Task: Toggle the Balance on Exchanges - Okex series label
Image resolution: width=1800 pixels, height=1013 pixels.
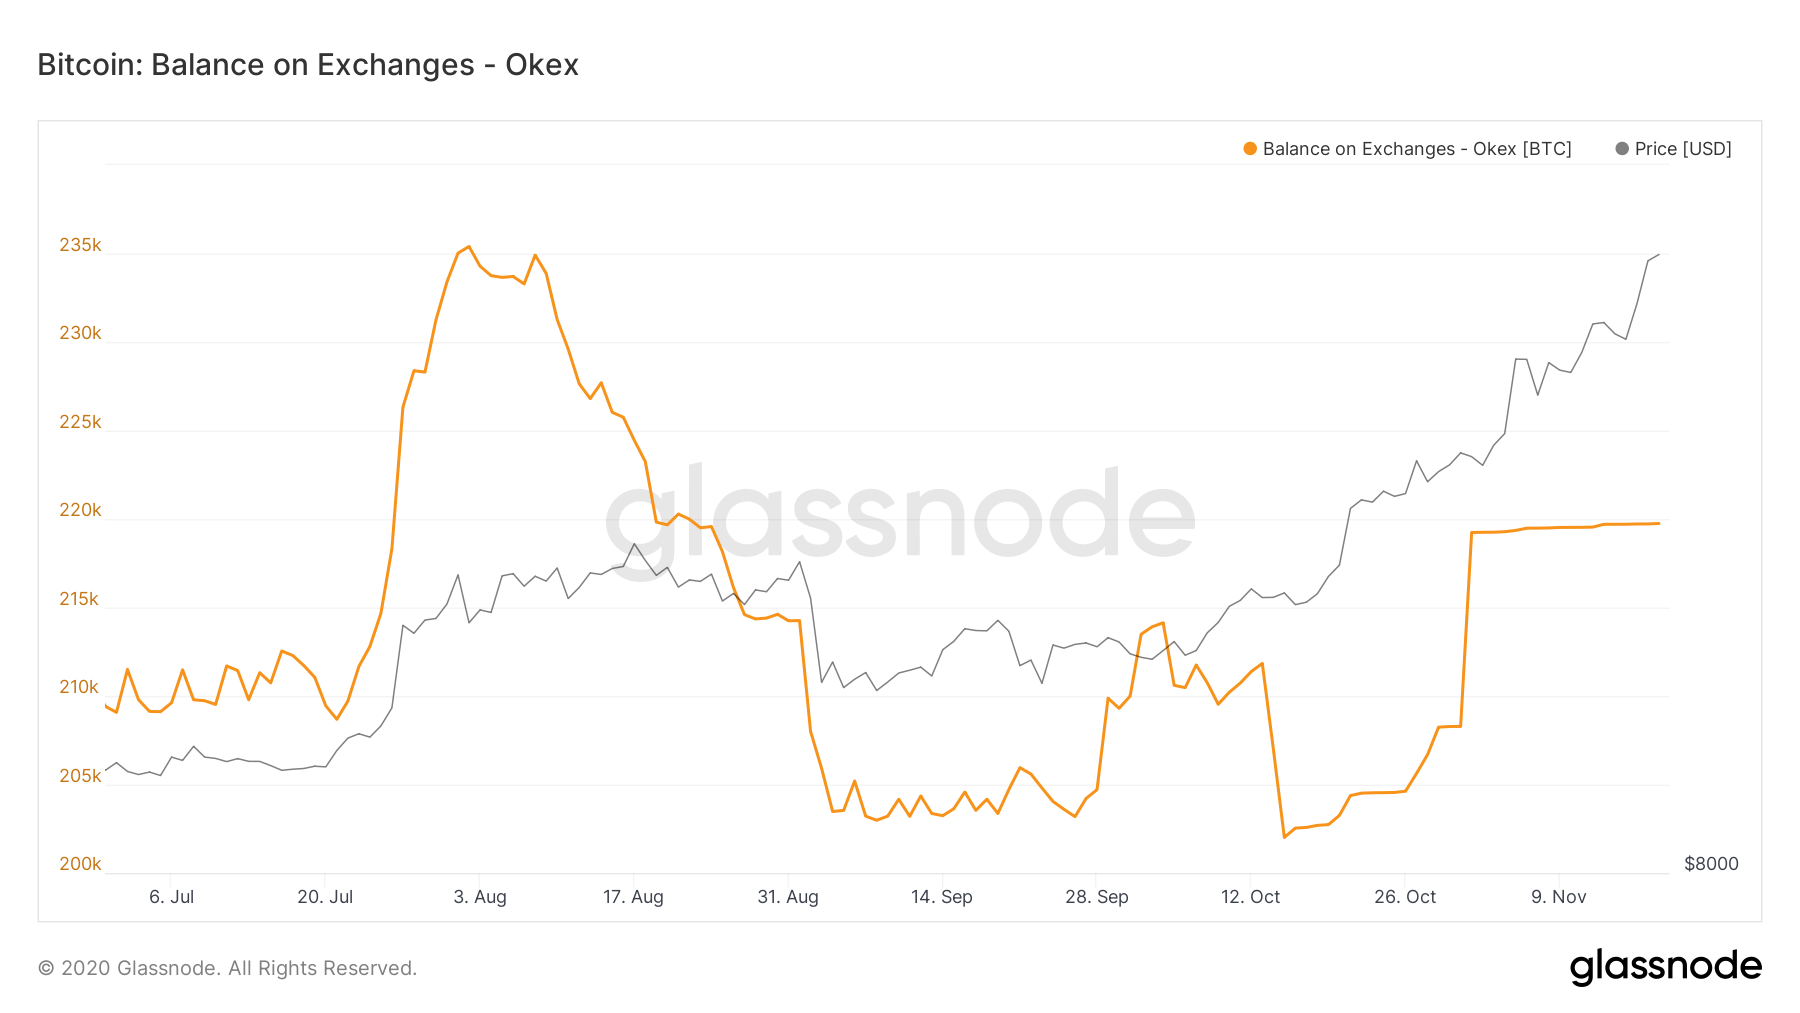Action: pyautogui.click(x=1416, y=149)
